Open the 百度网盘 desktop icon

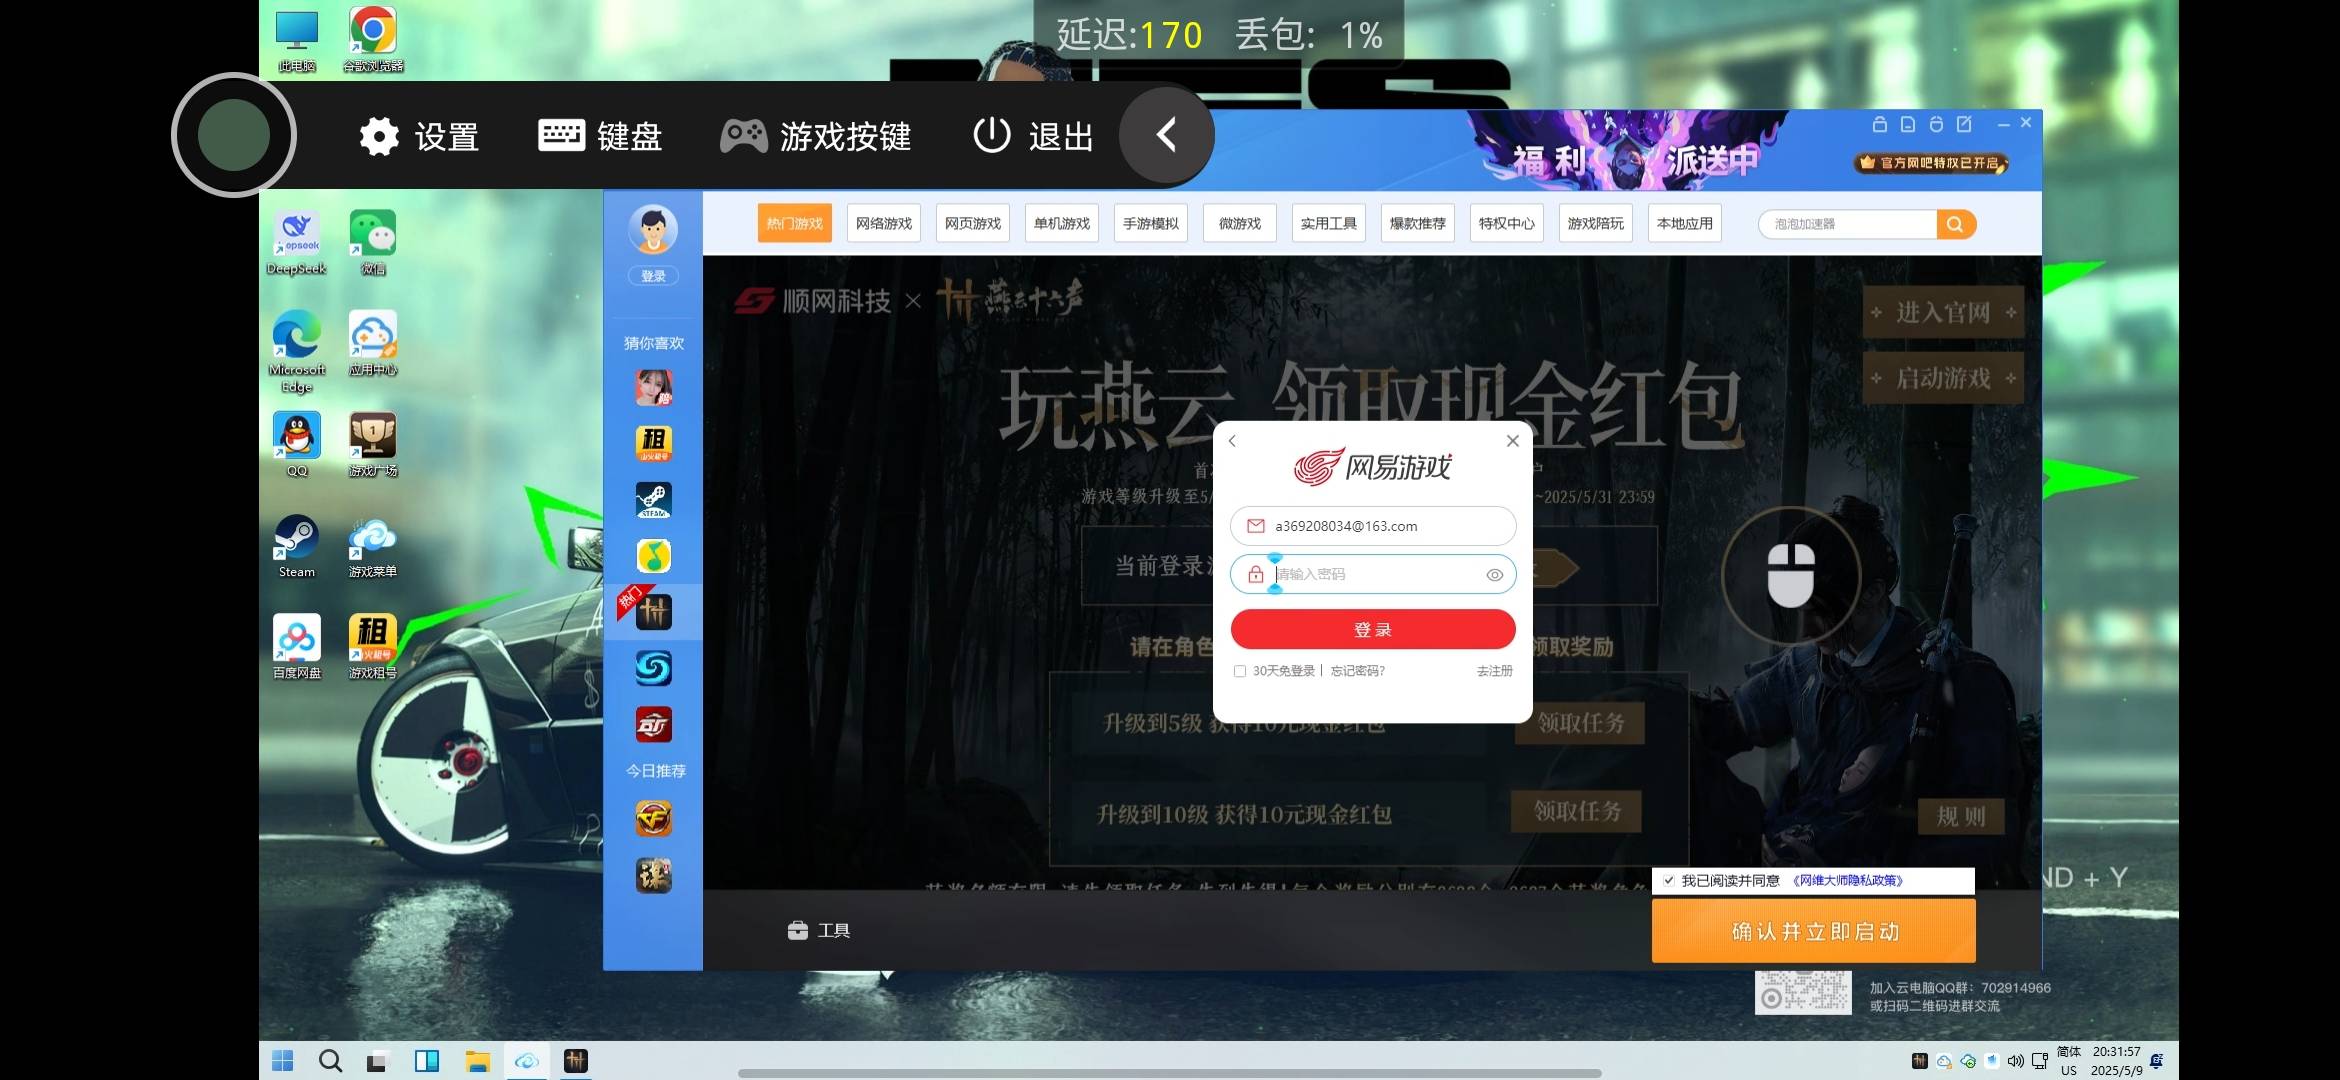pos(297,646)
